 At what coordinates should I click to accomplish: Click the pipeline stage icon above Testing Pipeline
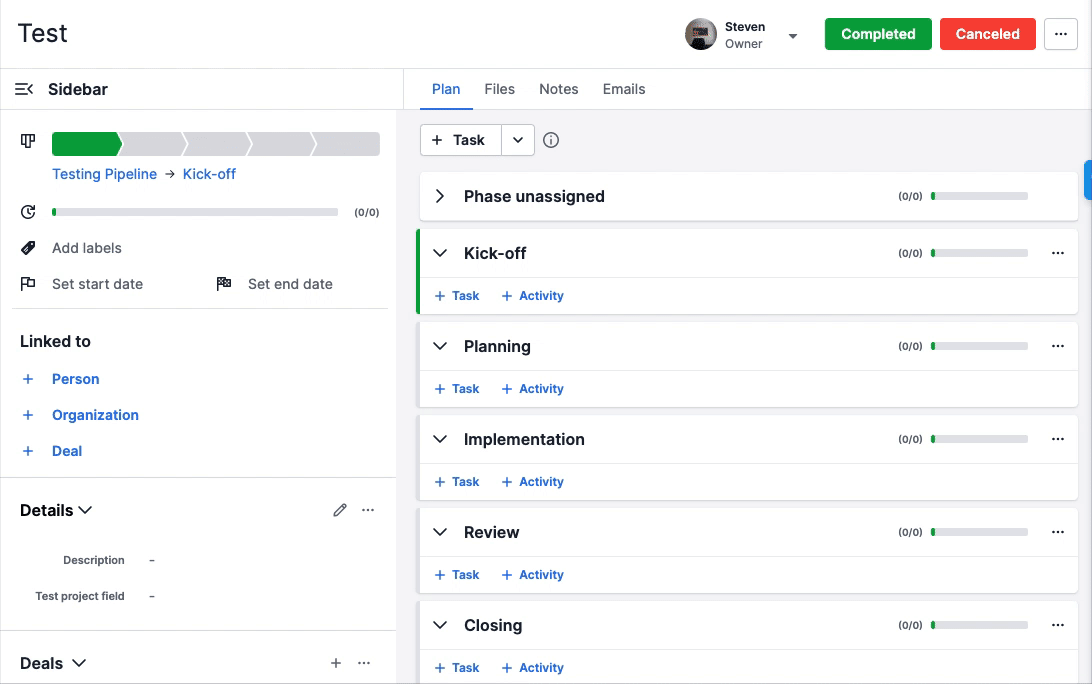point(26,142)
